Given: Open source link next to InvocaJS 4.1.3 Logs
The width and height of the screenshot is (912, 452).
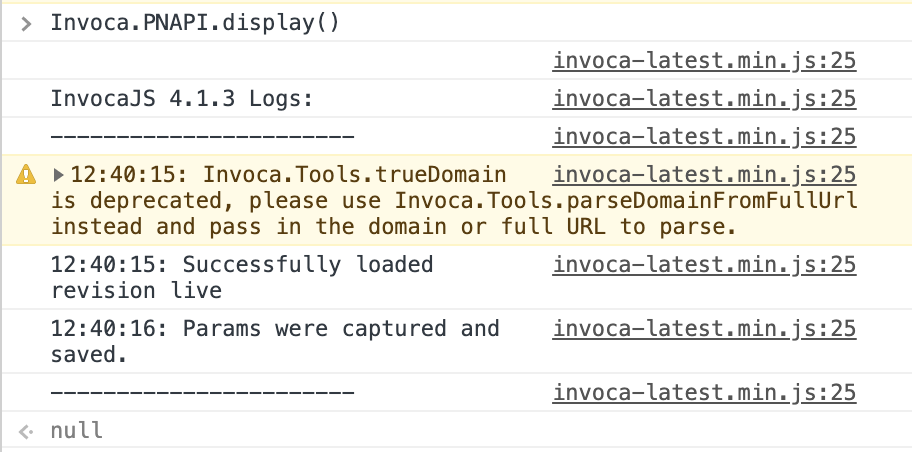Looking at the screenshot, I should pos(704,99).
